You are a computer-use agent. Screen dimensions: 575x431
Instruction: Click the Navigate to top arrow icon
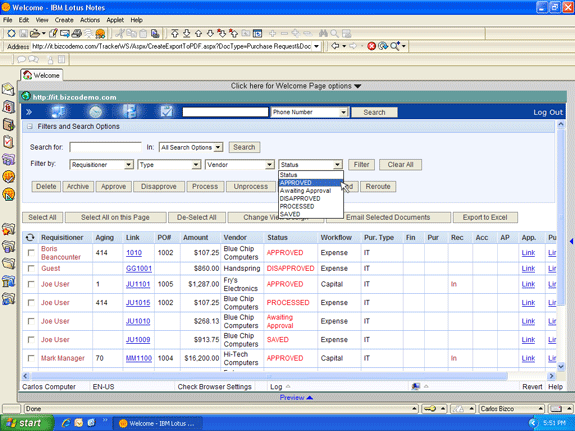click(175, 34)
